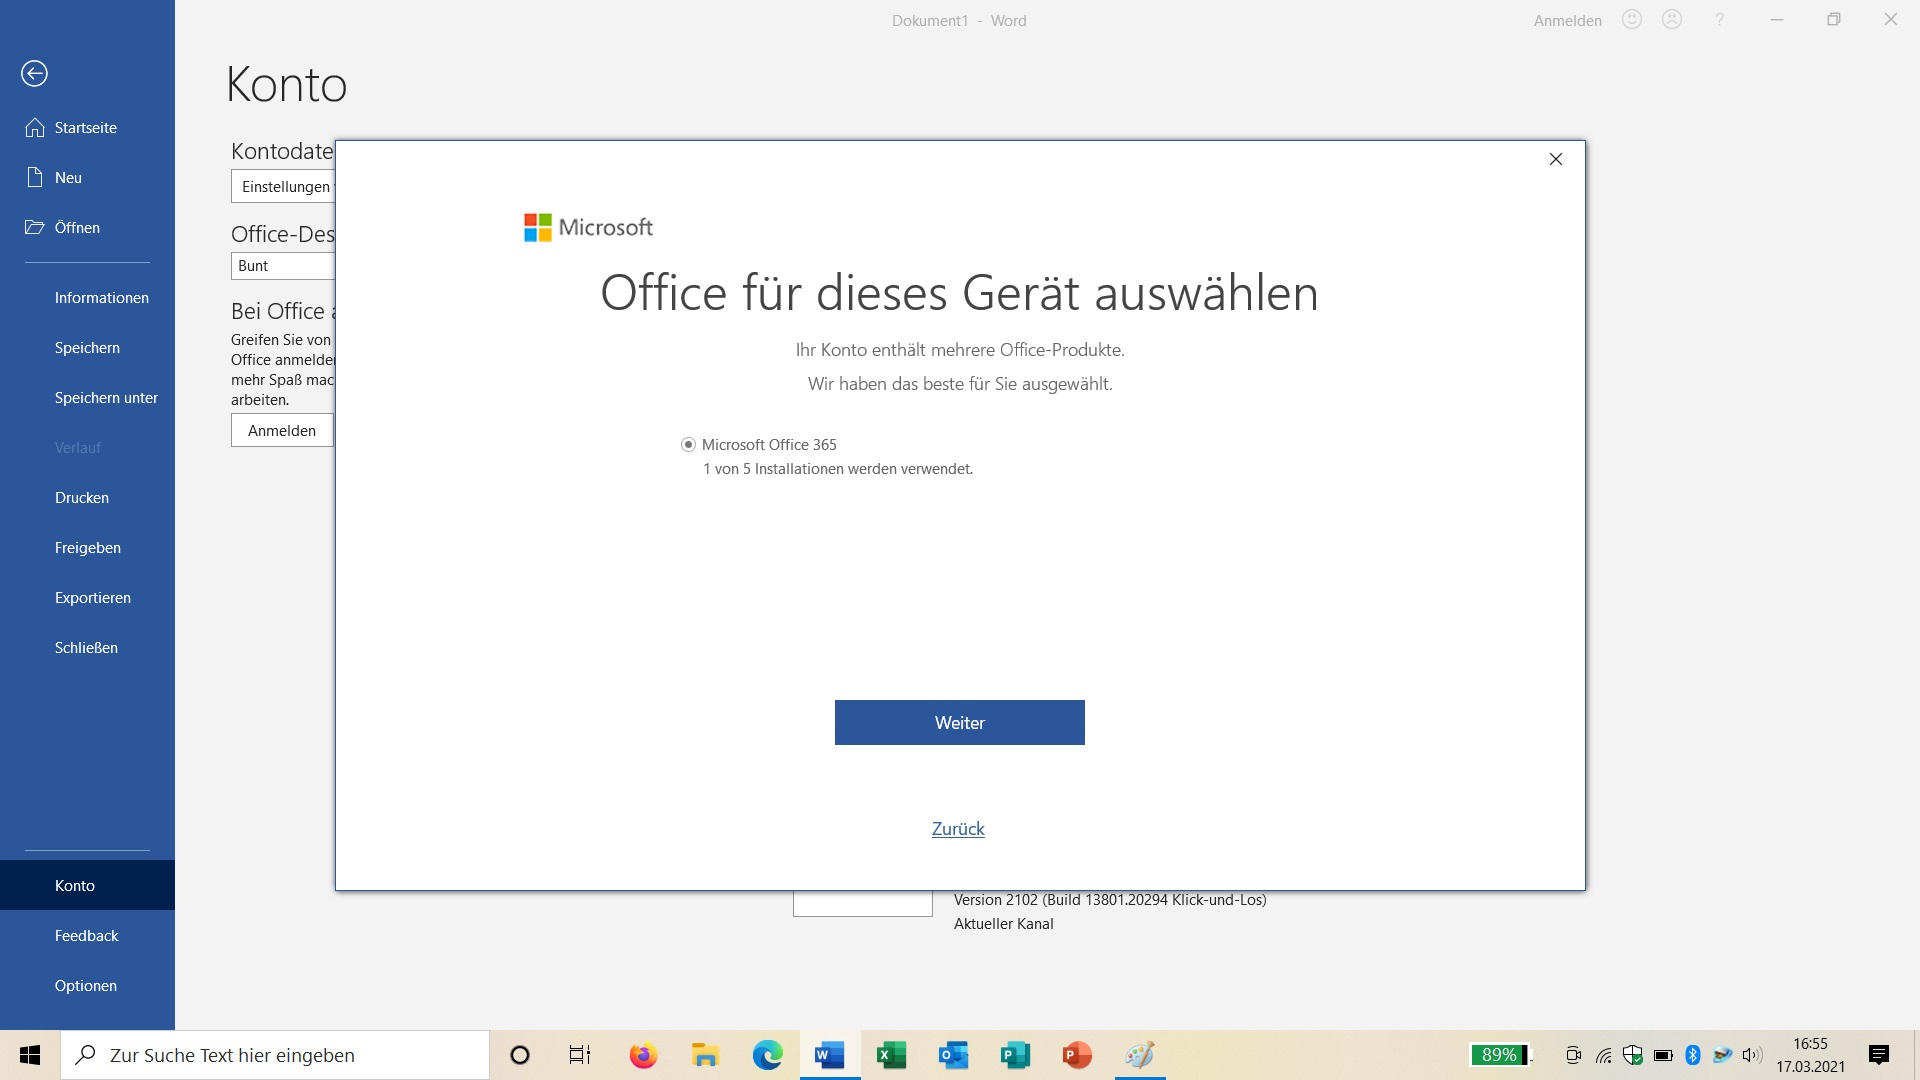1920x1080 pixels.
Task: Close the Office selection dialog
Action: point(1556,159)
